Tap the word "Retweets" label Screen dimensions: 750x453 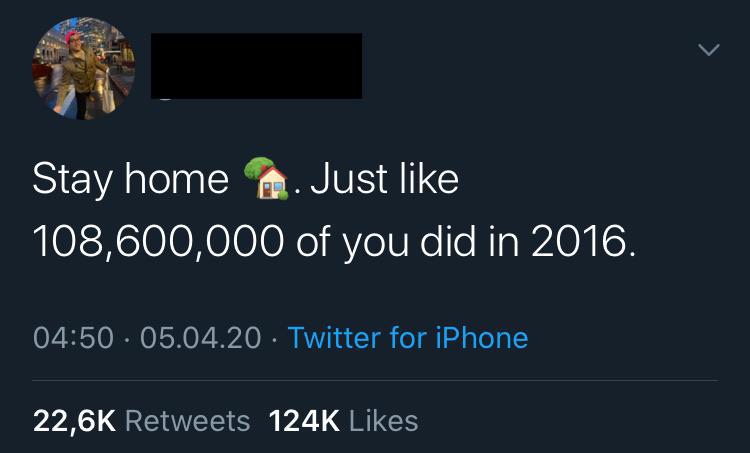click(188, 421)
